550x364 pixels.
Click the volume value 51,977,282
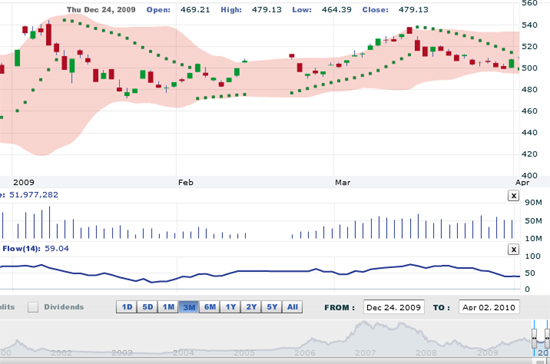(34, 195)
